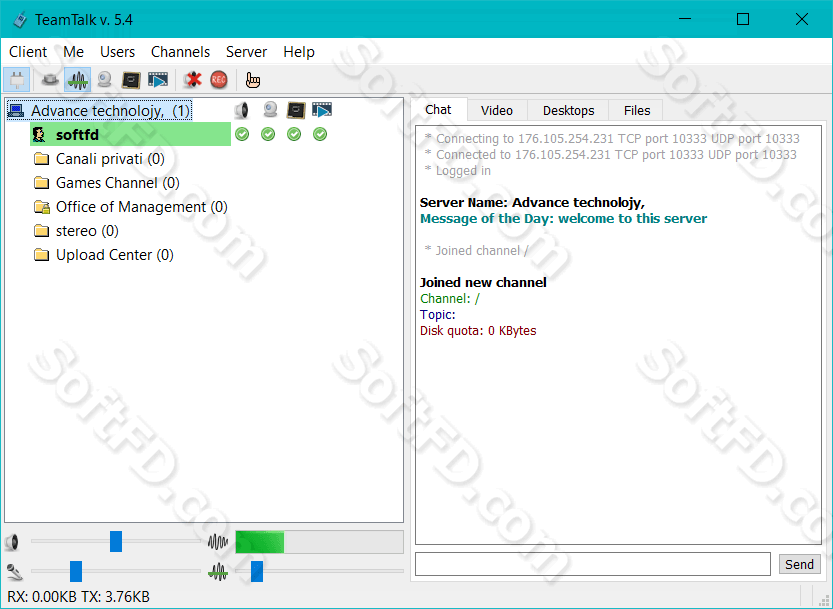
Task: Stream media file toolbar icon
Action: pos(158,80)
